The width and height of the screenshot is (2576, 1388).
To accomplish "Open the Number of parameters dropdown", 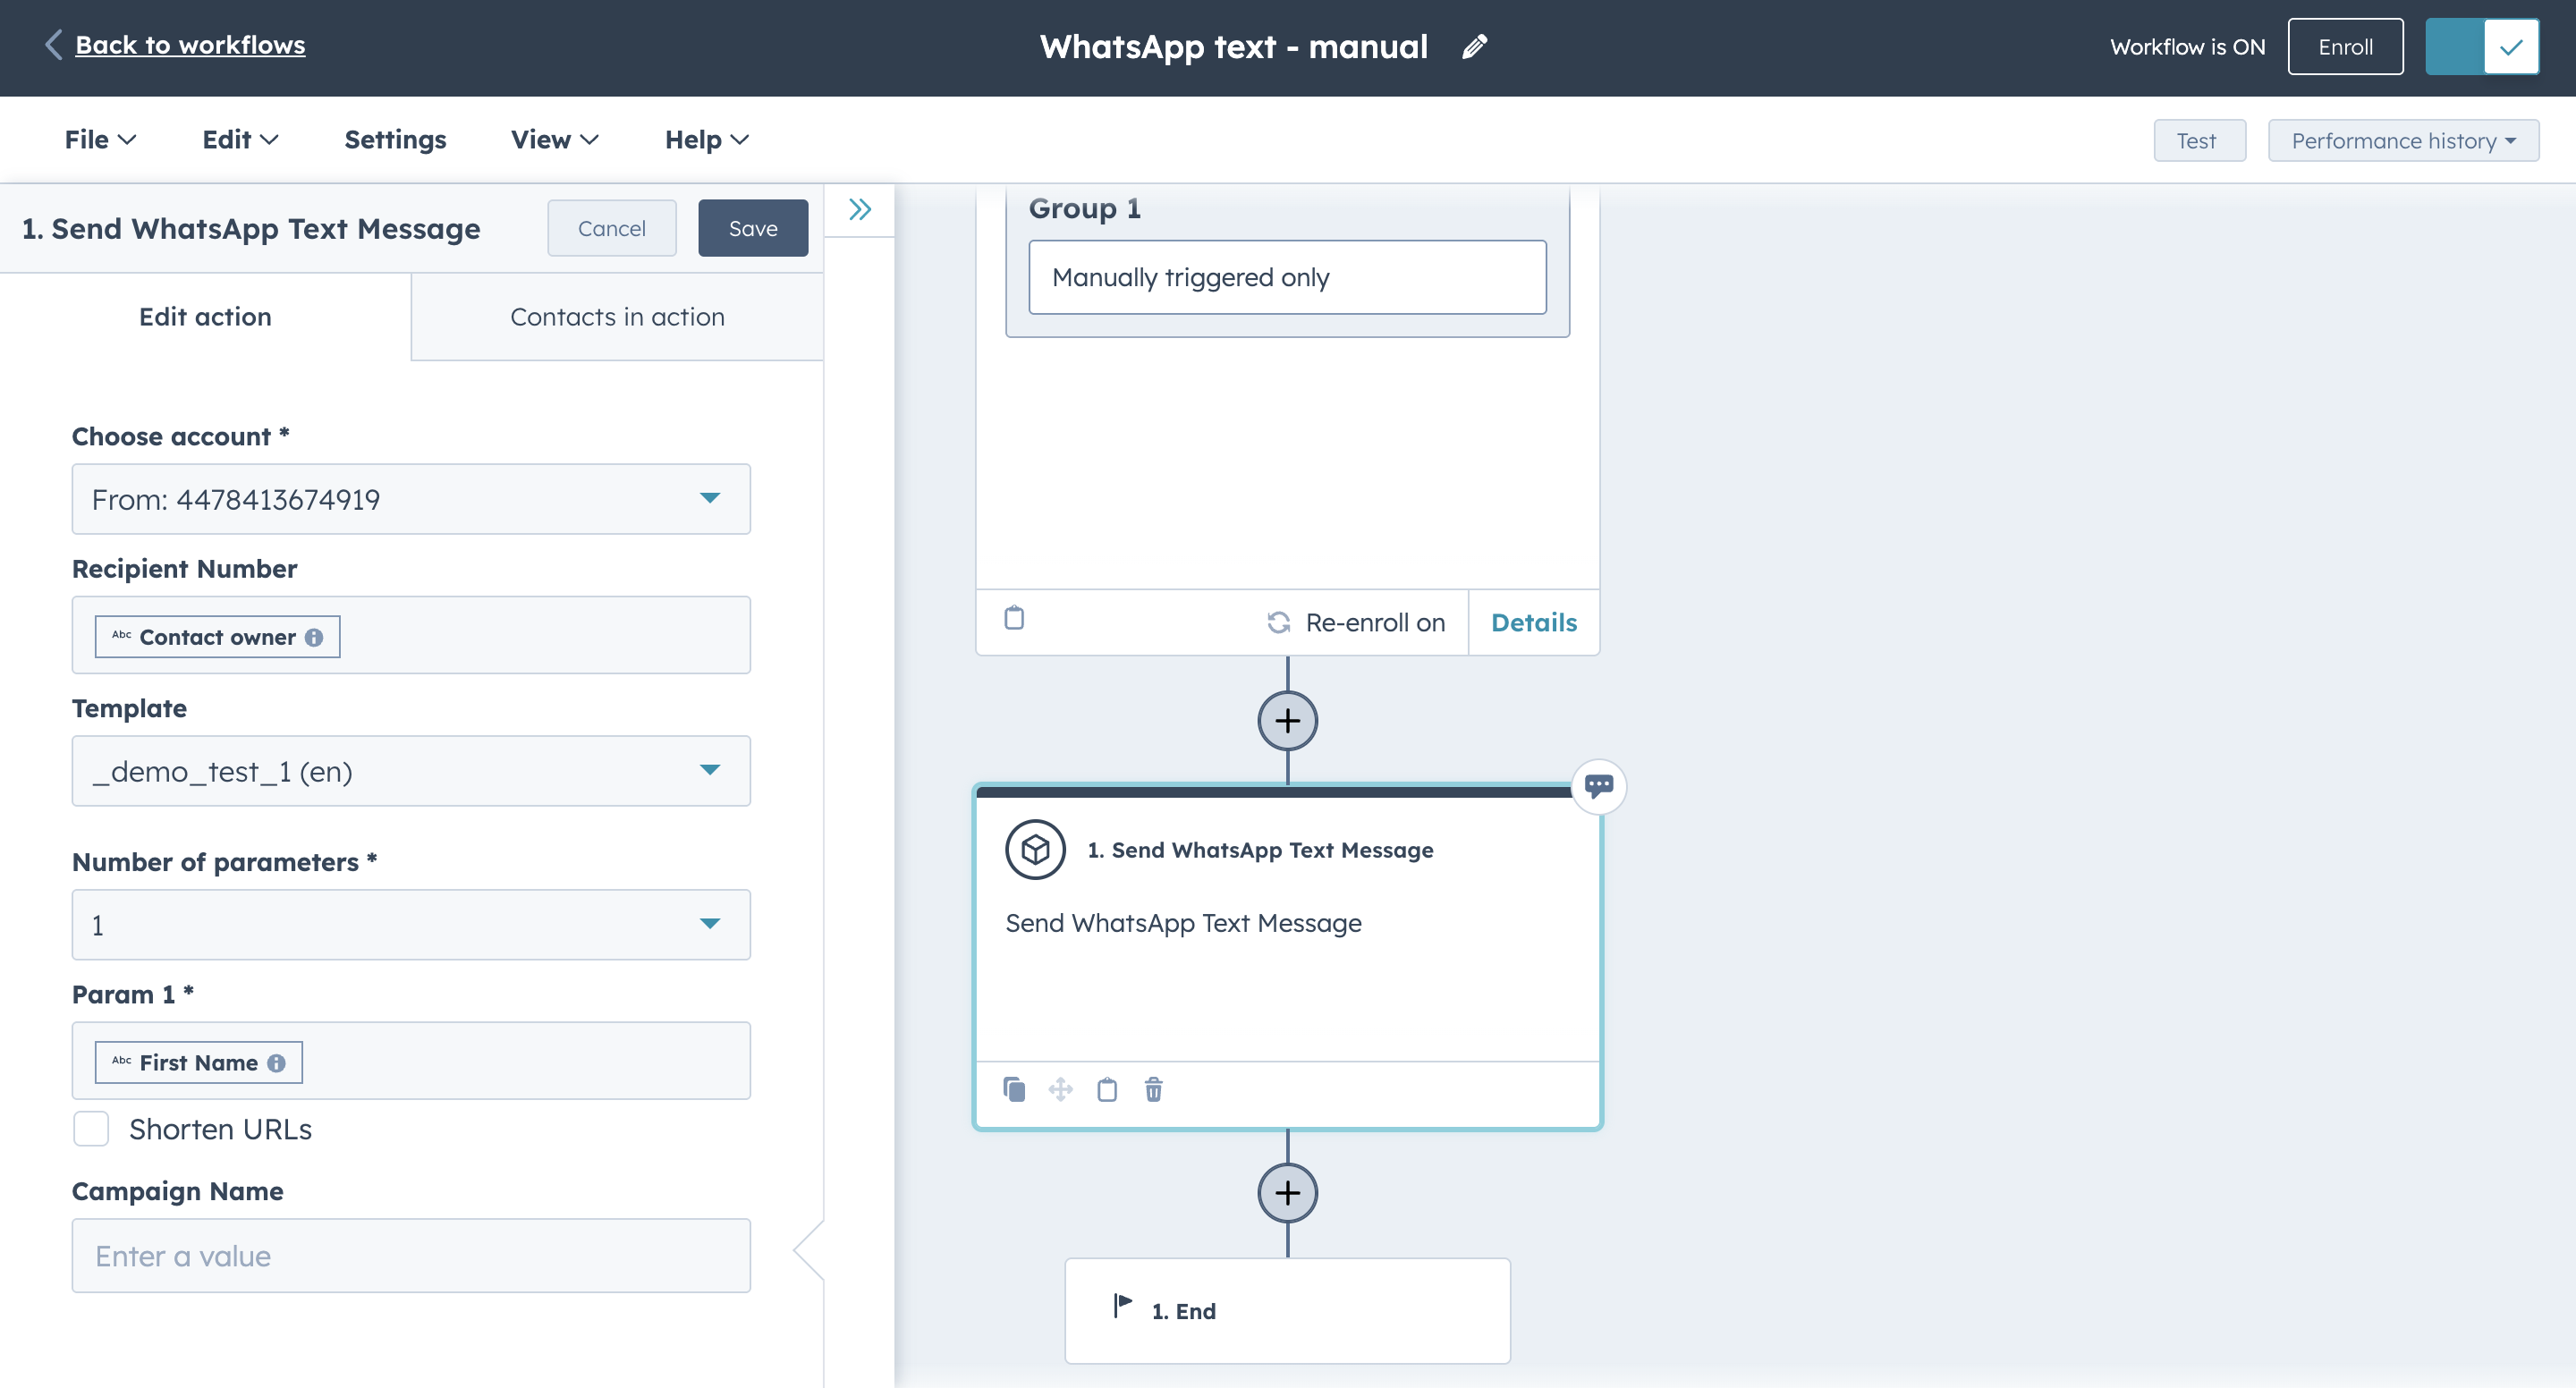I will click(x=411, y=925).
